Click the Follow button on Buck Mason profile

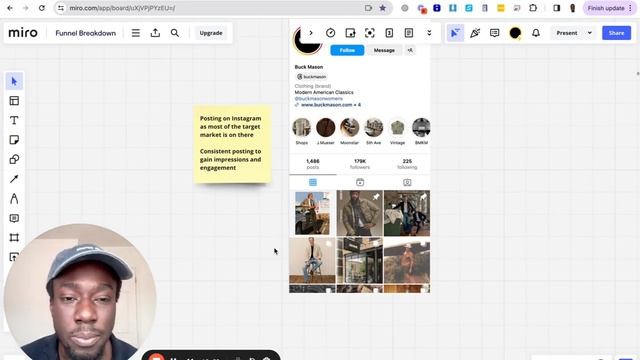(x=347, y=50)
